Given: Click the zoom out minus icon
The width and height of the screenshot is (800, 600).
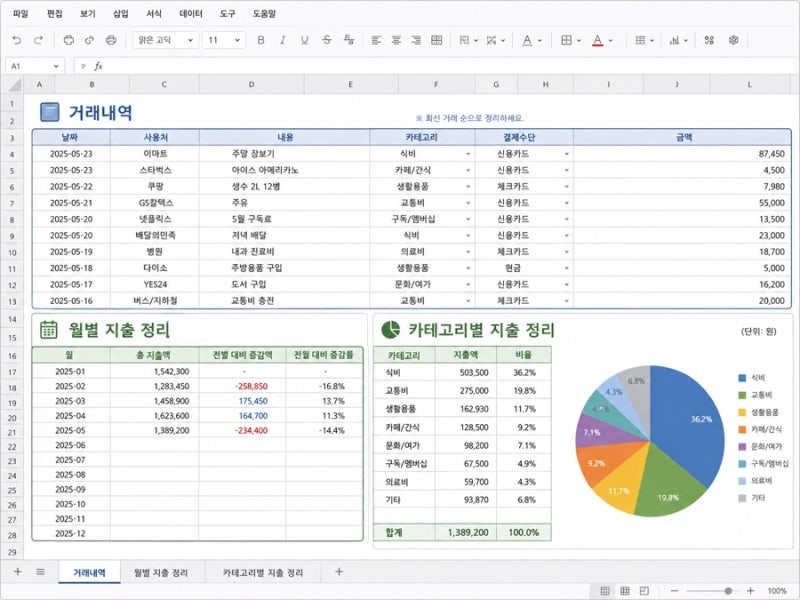Looking at the screenshot, I should (674, 591).
